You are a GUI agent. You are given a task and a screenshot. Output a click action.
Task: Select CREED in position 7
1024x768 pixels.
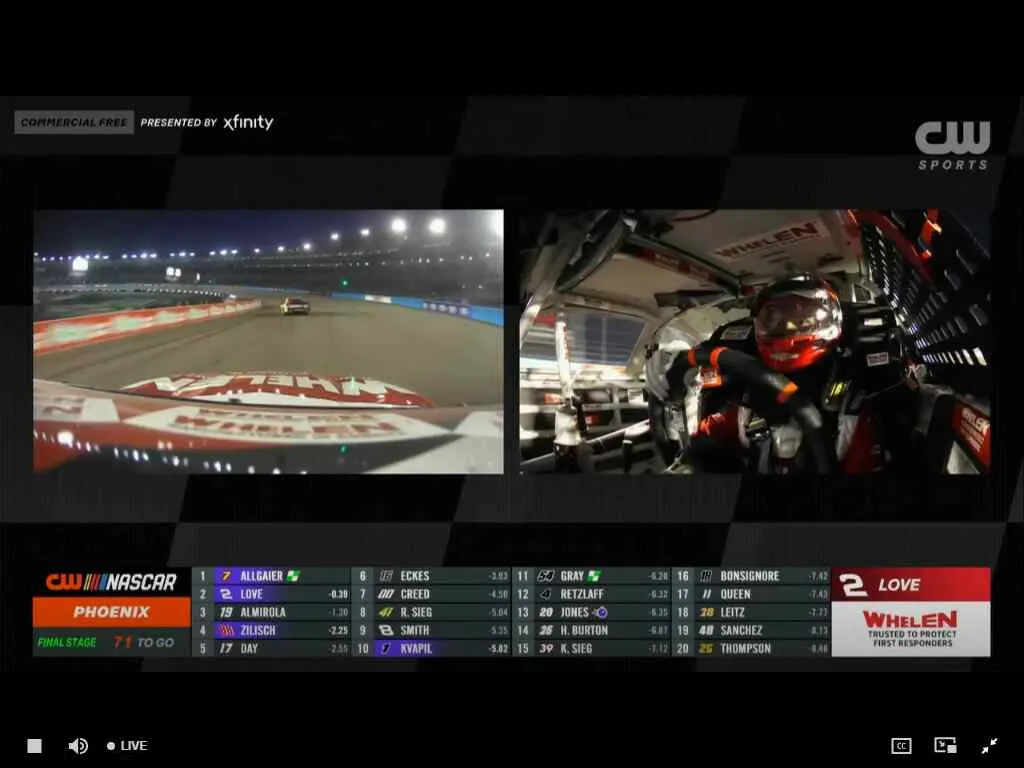[x=431, y=594]
